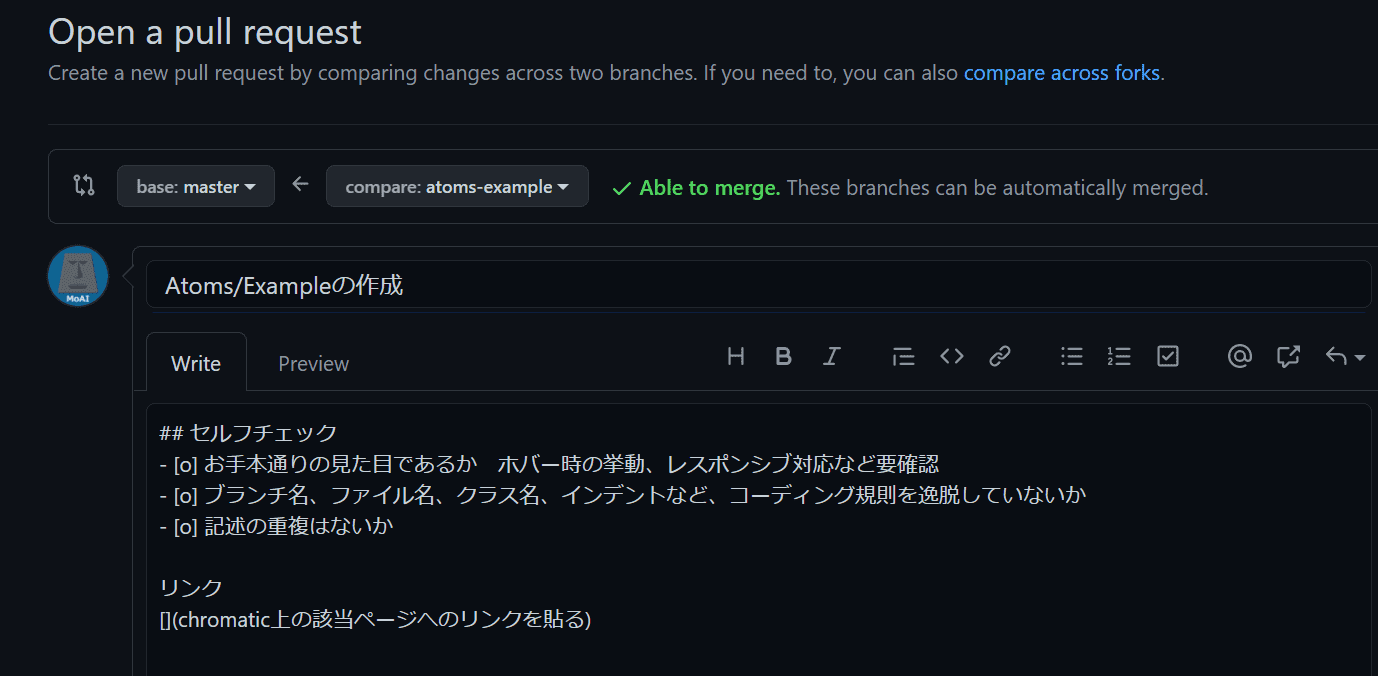Image resolution: width=1378 pixels, height=676 pixels.
Task: Insert a heading with the H icon
Action: (736, 356)
